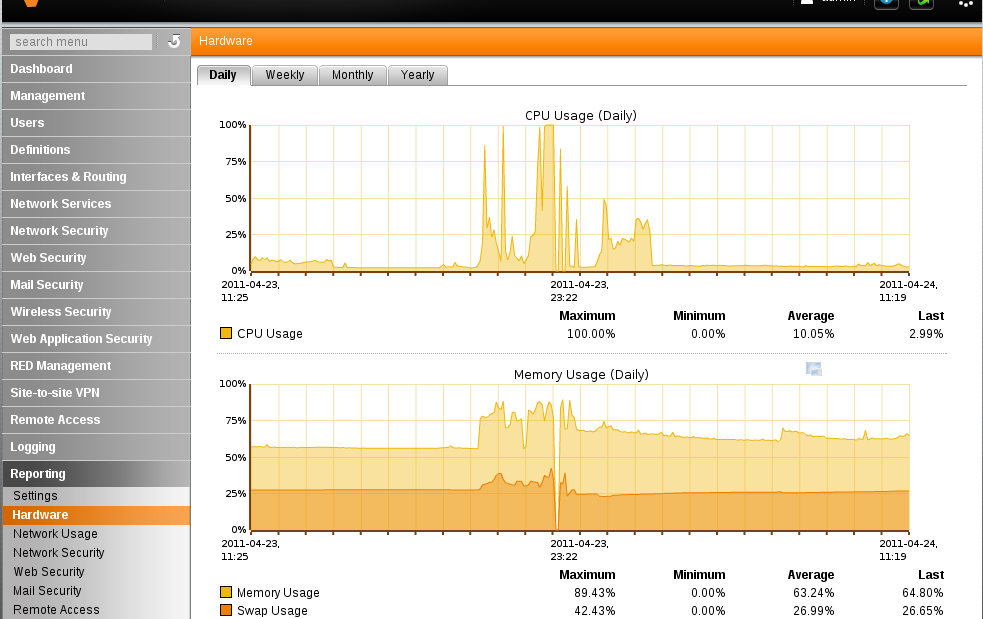This screenshot has height=619, width=983.
Task: Open the Dashboard menu item
Action: (x=41, y=69)
